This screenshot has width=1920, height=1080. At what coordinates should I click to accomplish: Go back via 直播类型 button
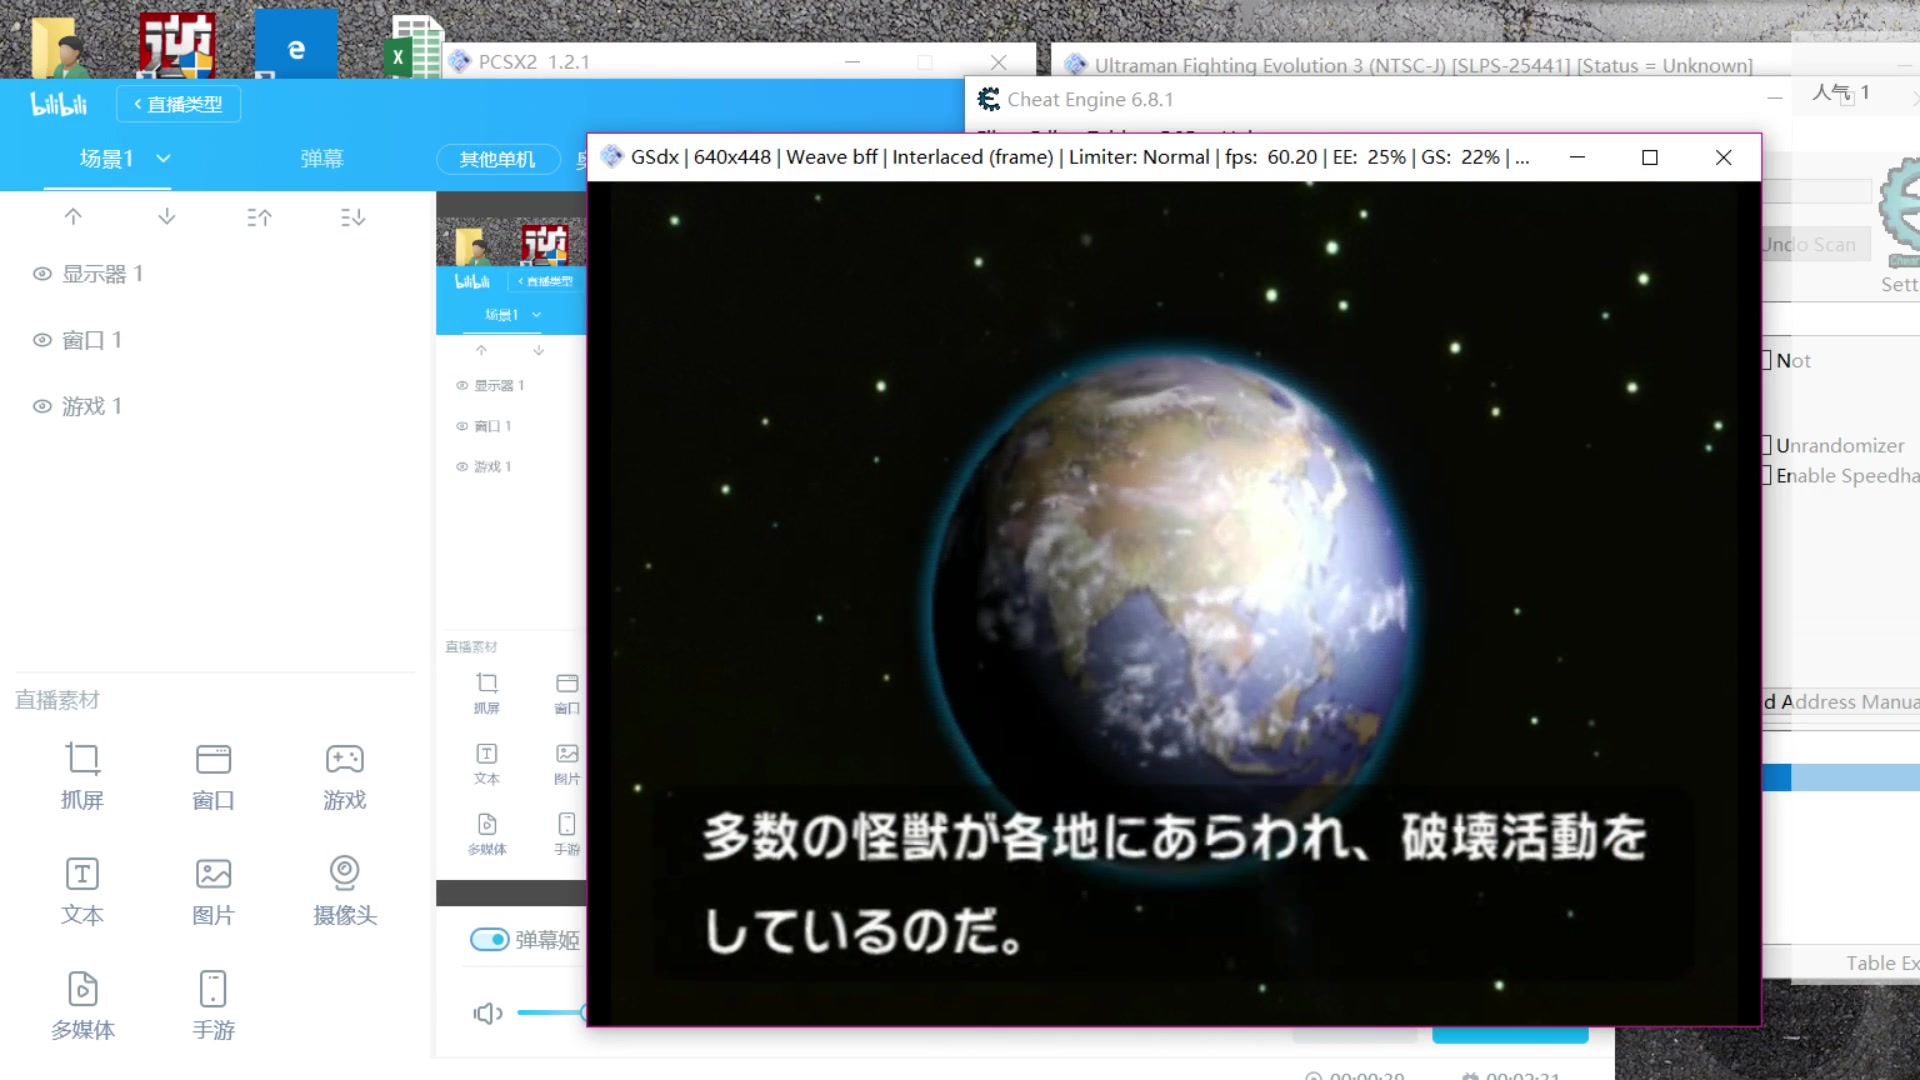179,104
